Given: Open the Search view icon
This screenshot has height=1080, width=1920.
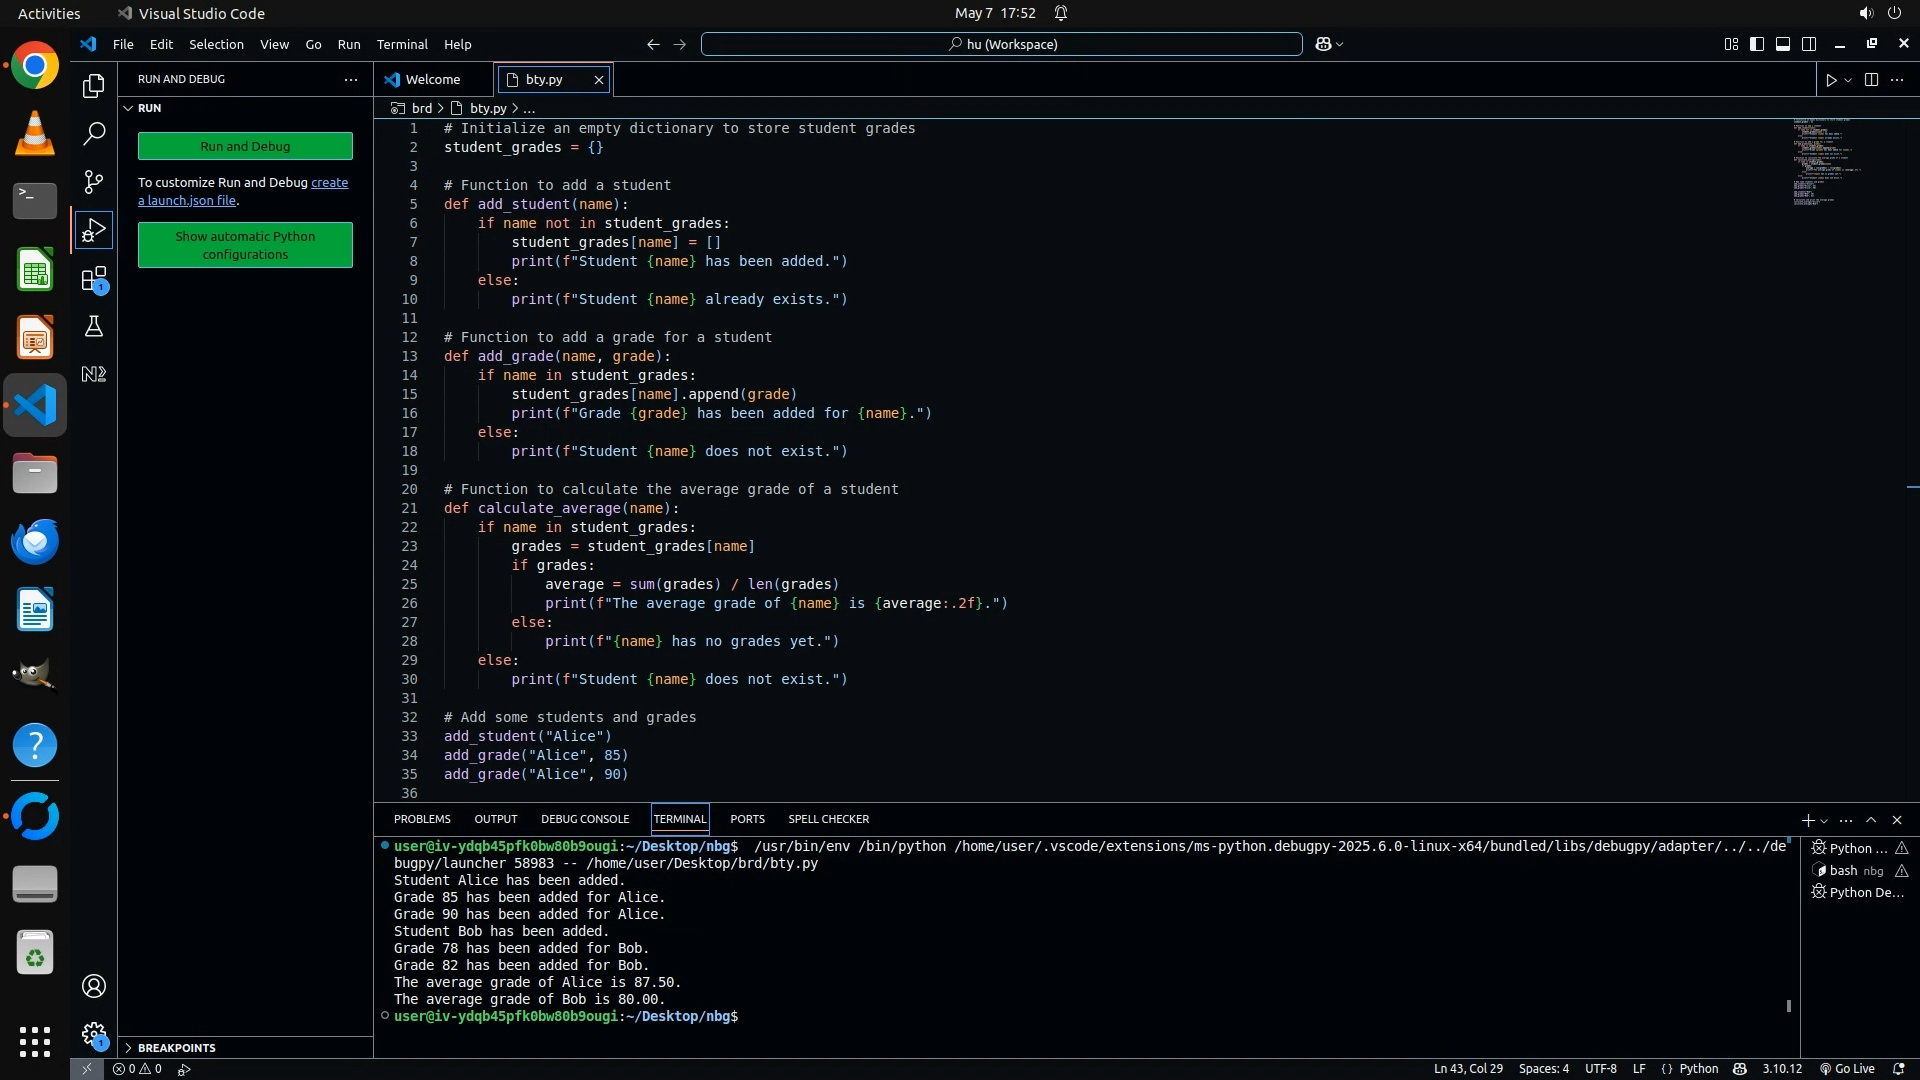Looking at the screenshot, I should pyautogui.click(x=94, y=133).
